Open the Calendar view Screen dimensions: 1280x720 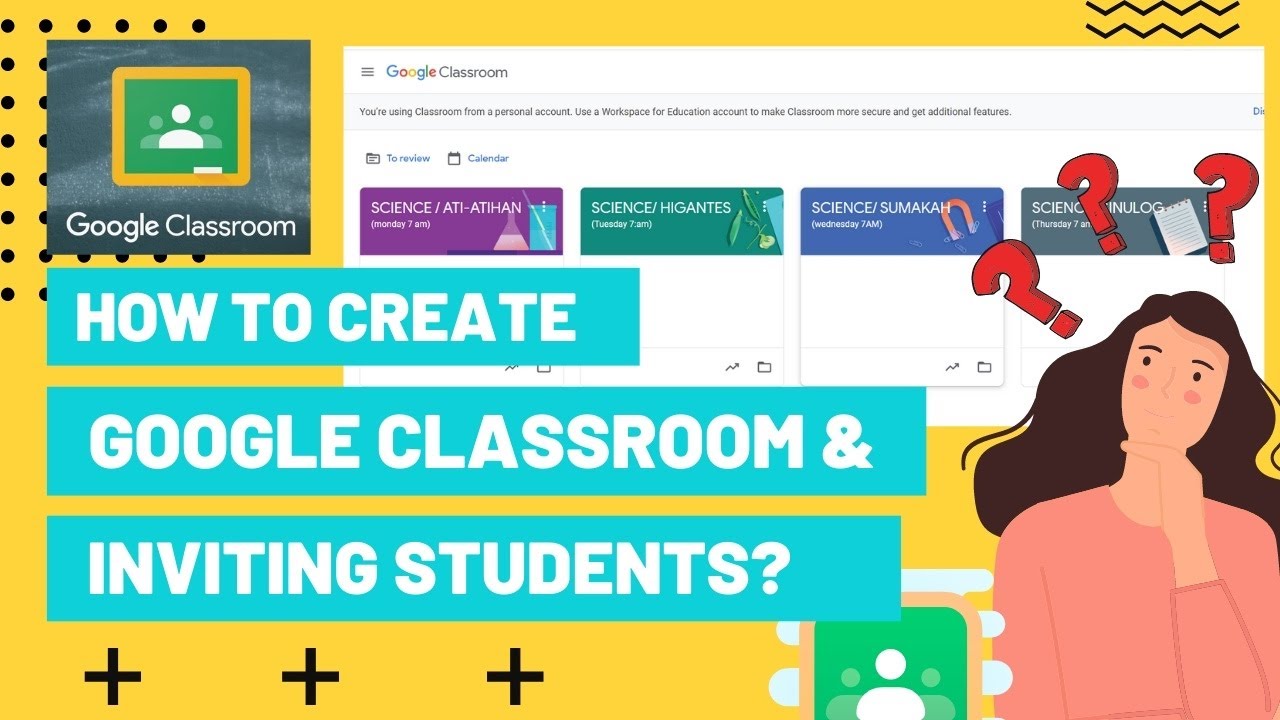click(488, 158)
